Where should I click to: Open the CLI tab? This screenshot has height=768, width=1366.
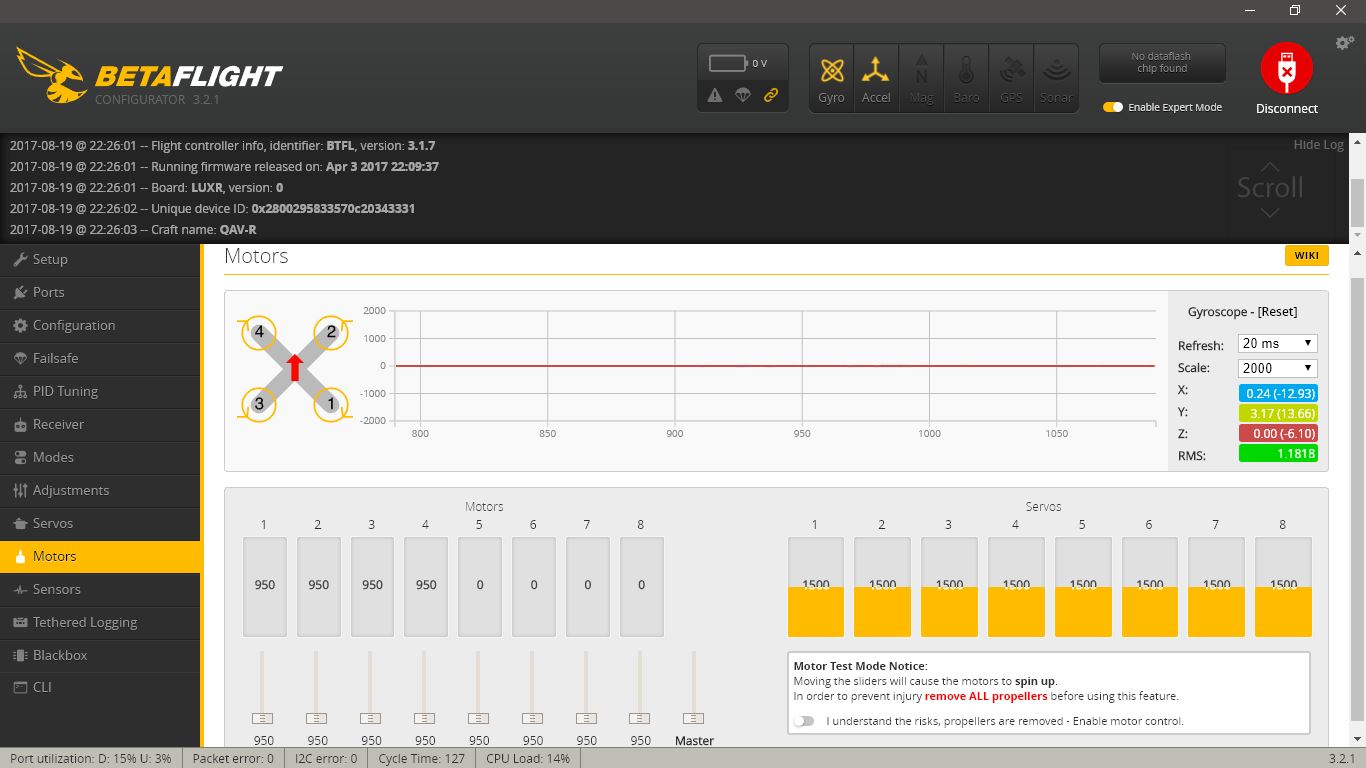pyautogui.click(x=100, y=687)
